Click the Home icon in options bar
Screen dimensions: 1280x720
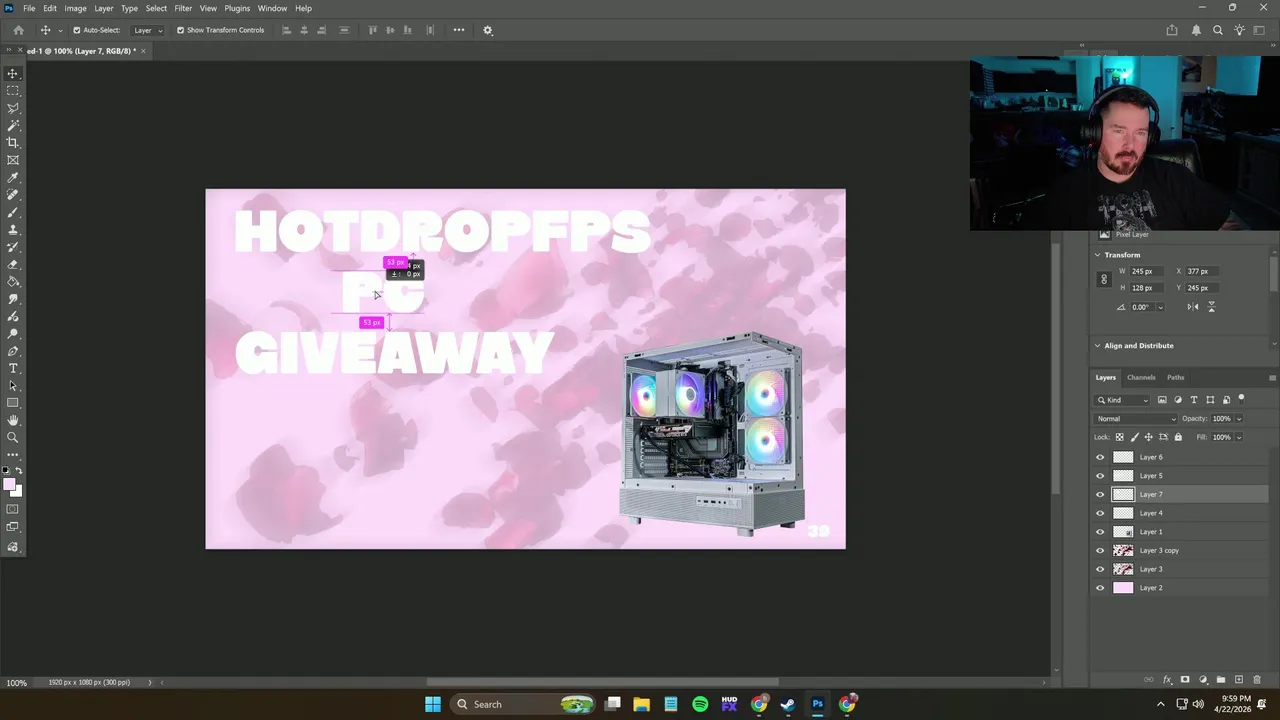point(18,30)
